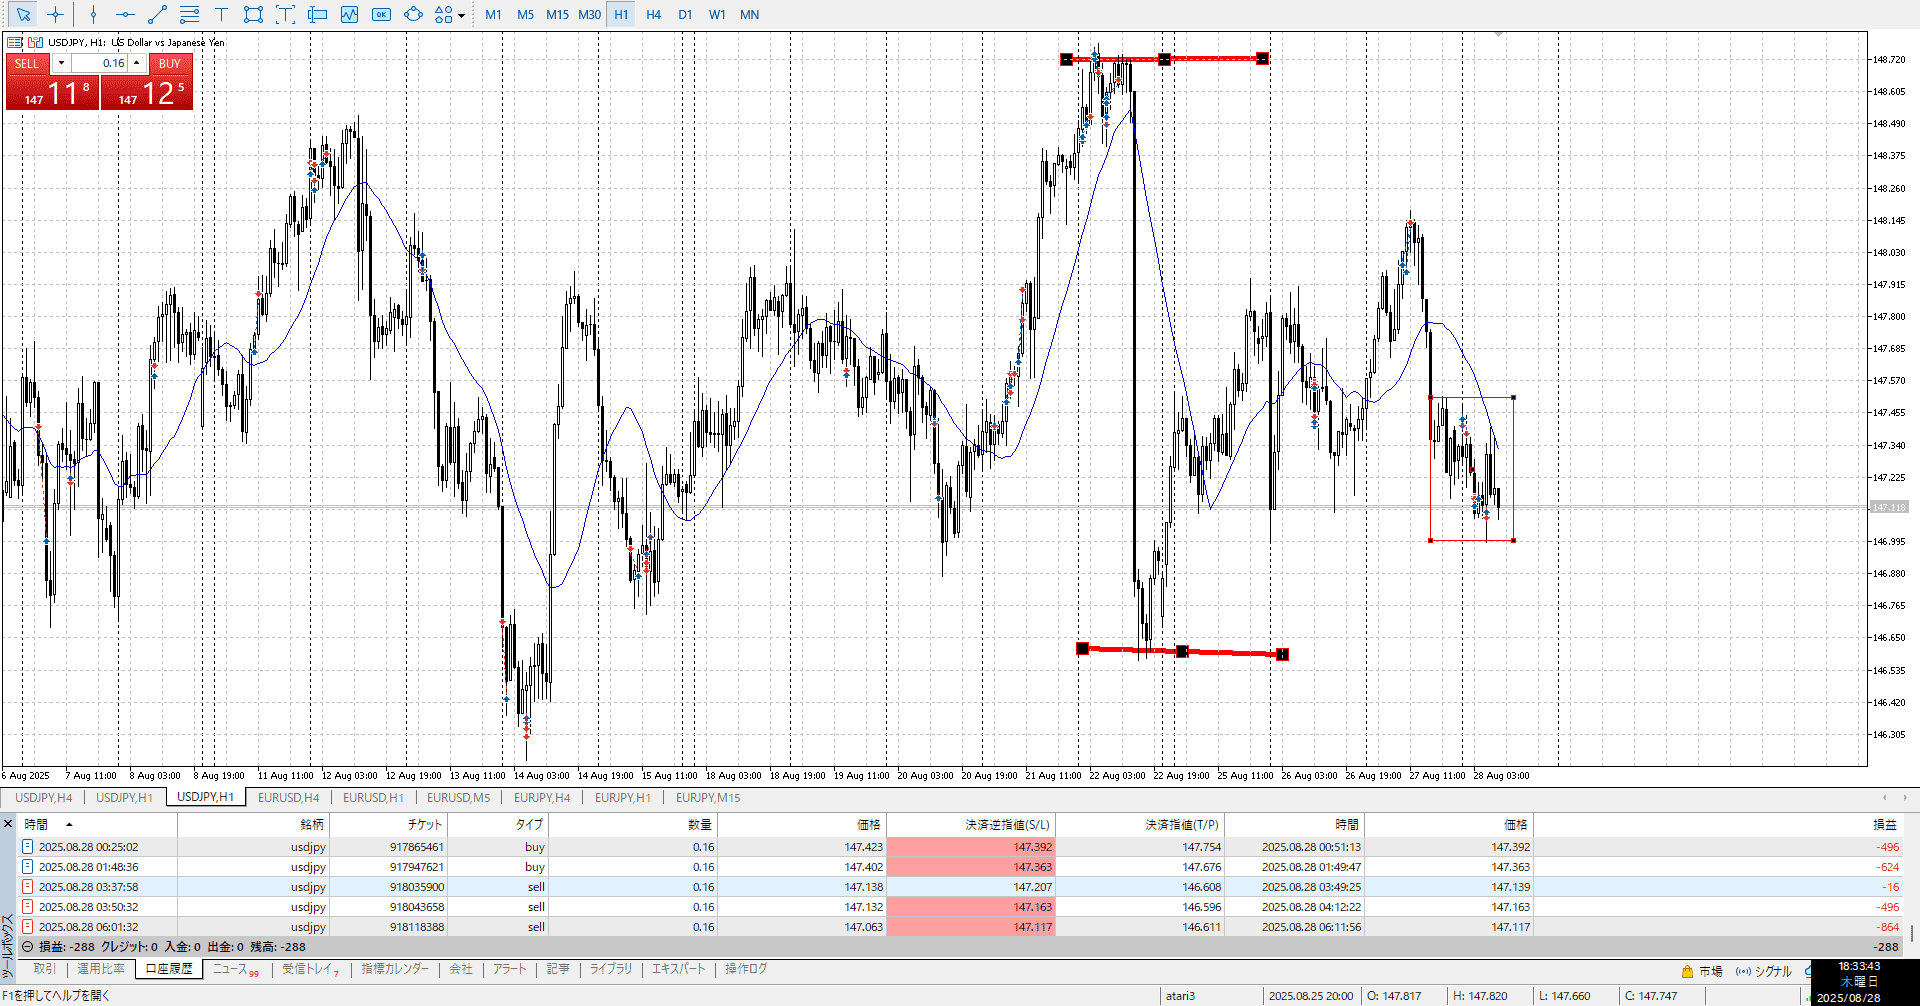1920x1006 pixels.
Task: Collapse the 損益 summary row
Action: coord(28,947)
